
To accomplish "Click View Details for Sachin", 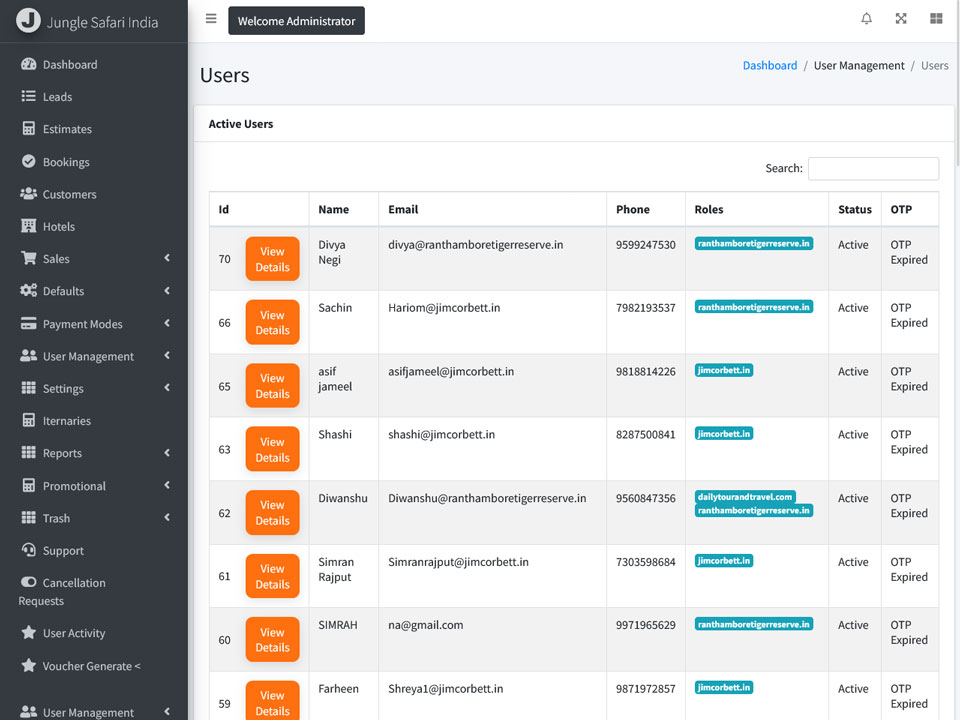I will pyautogui.click(x=272, y=323).
